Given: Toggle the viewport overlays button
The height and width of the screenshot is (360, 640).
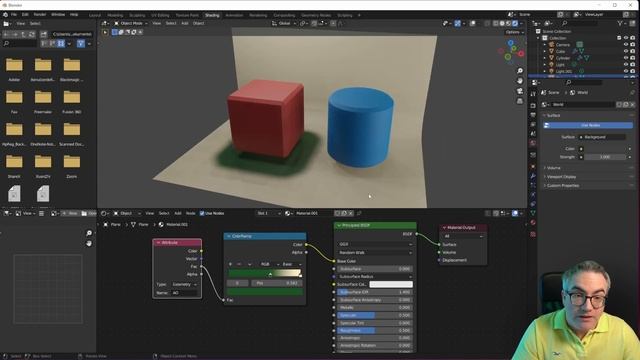Looking at the screenshot, I should pyautogui.click(x=473, y=23).
